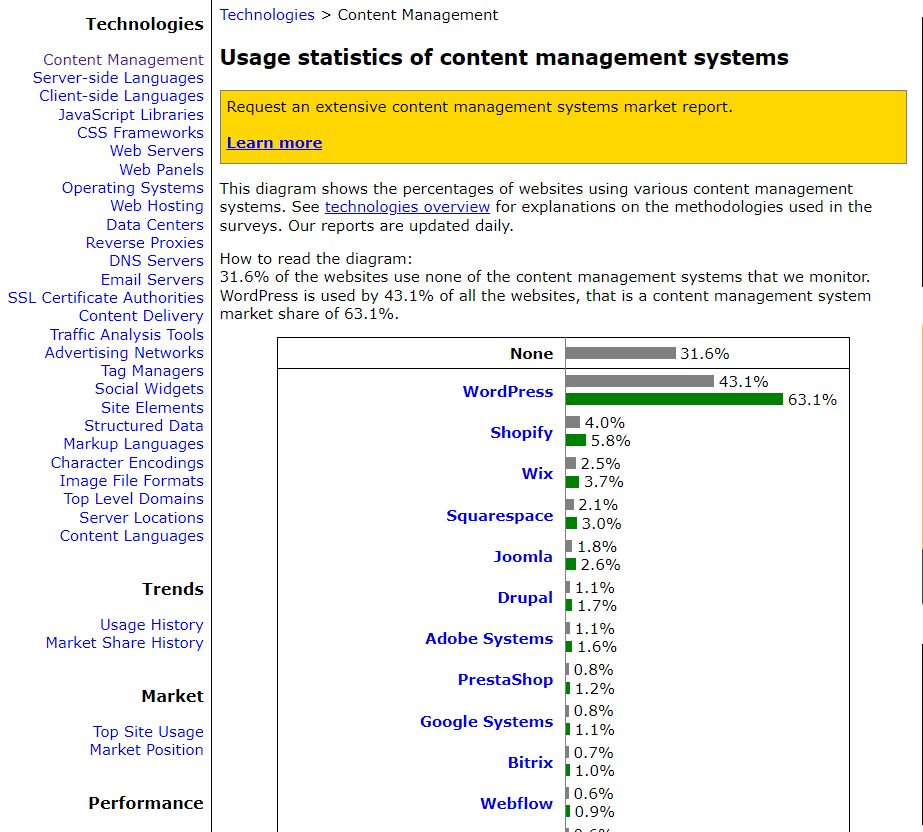
Task: Open Web Panels in sidebar
Action: point(161,170)
